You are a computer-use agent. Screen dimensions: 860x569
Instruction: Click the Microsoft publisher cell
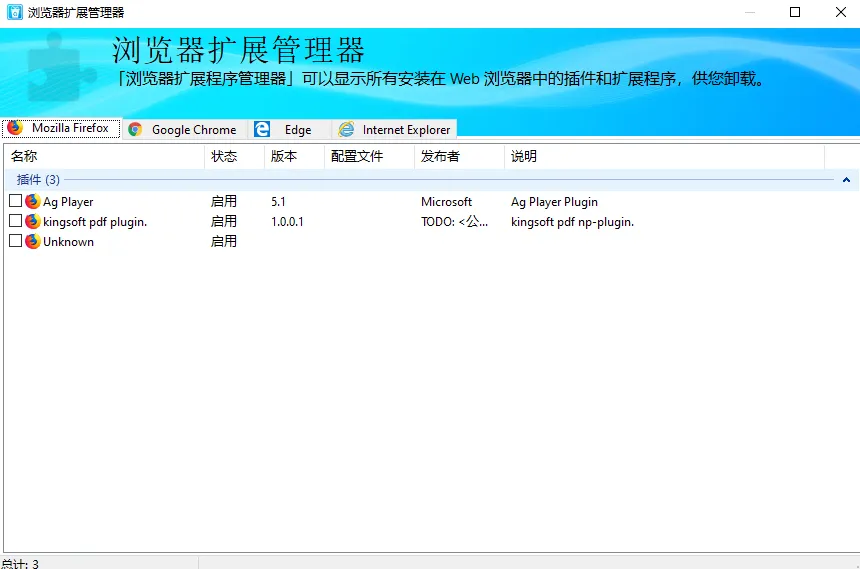(x=446, y=202)
